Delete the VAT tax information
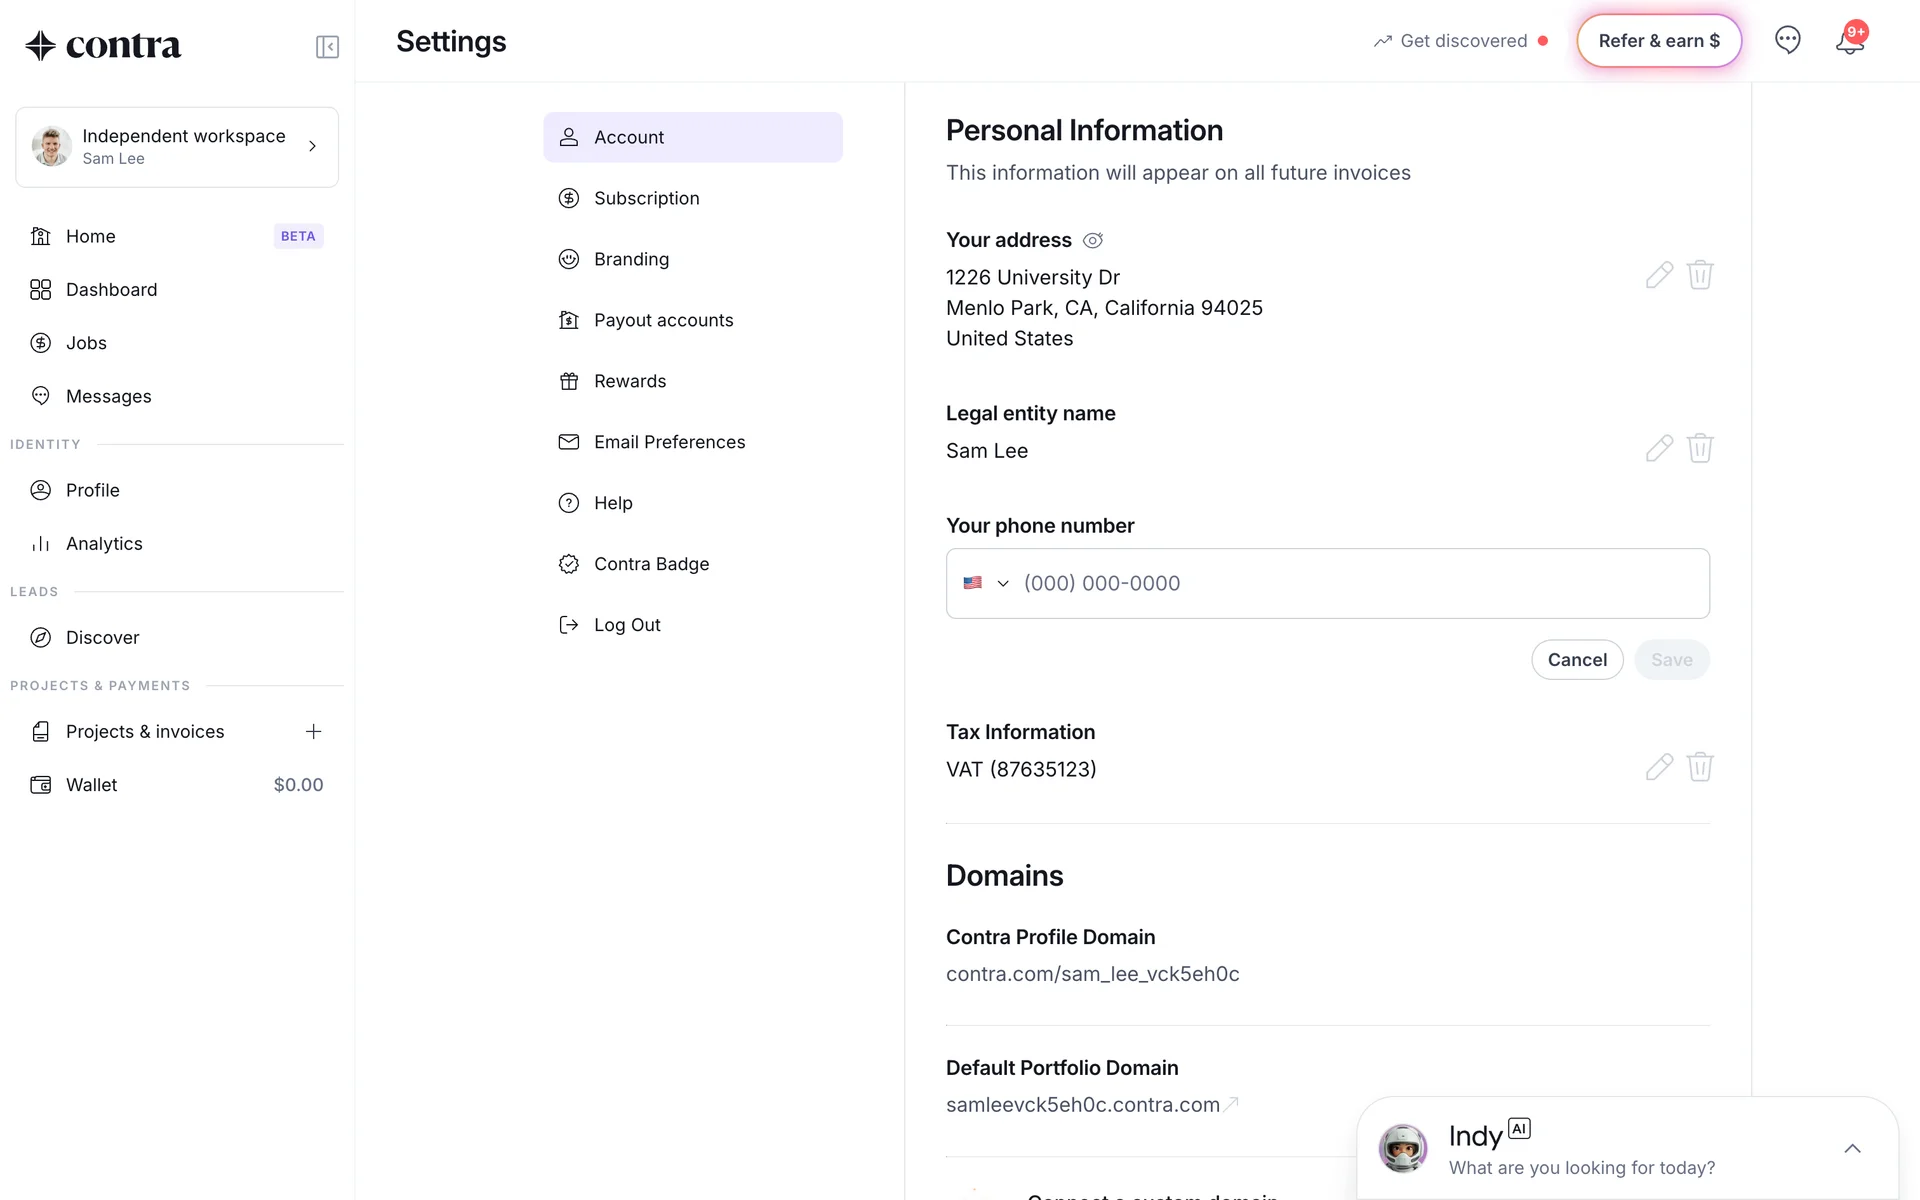The height and width of the screenshot is (1200, 1920). coord(1700,767)
